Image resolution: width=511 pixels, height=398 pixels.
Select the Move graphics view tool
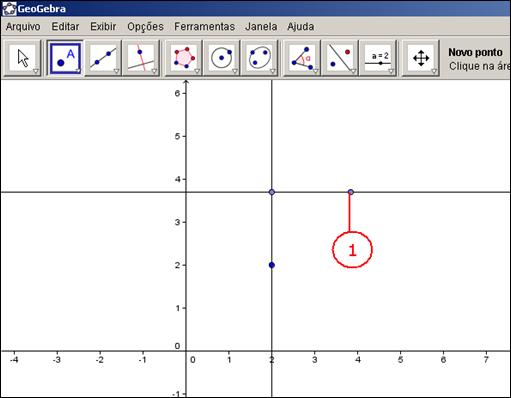pyautogui.click(x=421, y=58)
